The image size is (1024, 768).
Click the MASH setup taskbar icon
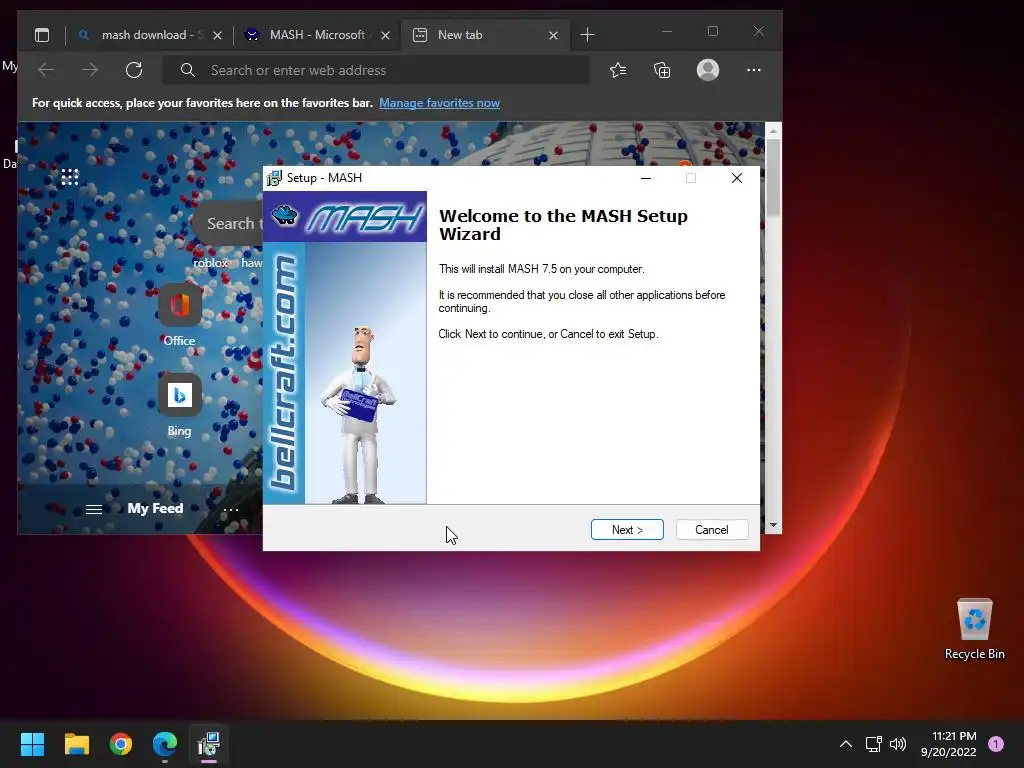(x=209, y=744)
